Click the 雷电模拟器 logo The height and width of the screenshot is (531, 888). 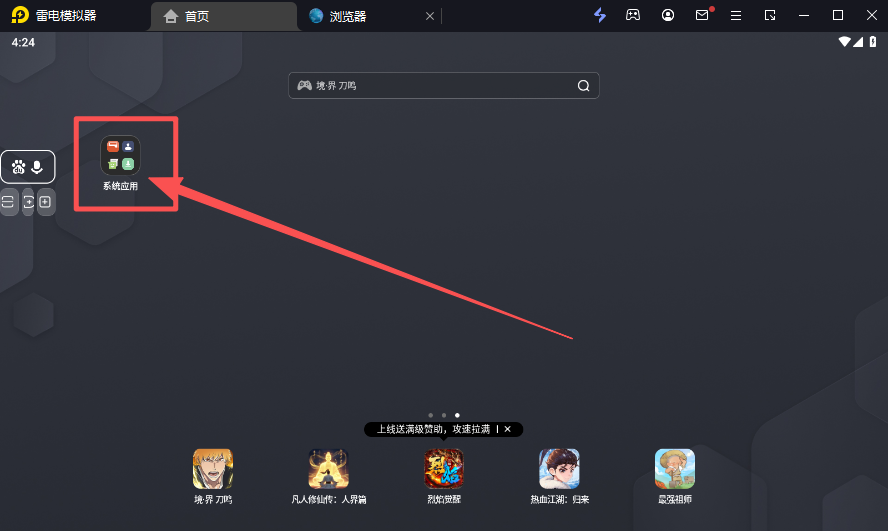pos(20,15)
